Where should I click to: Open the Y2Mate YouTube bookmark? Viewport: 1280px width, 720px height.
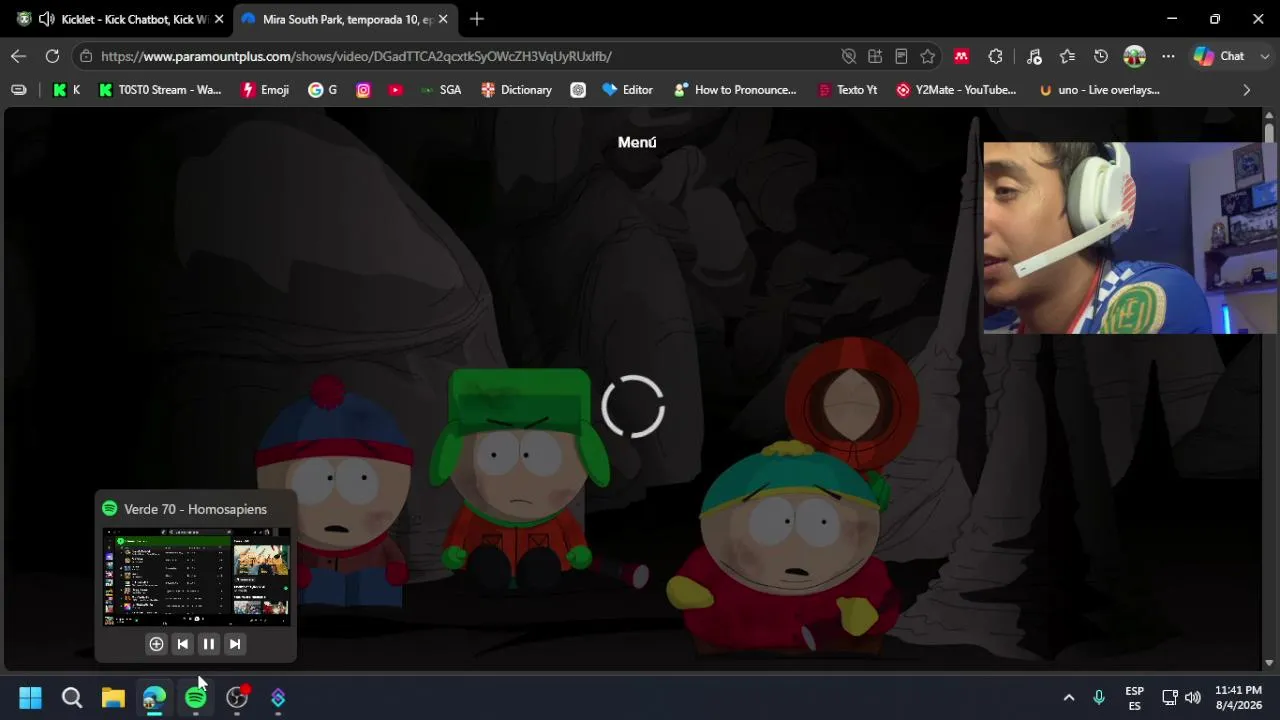click(x=956, y=90)
